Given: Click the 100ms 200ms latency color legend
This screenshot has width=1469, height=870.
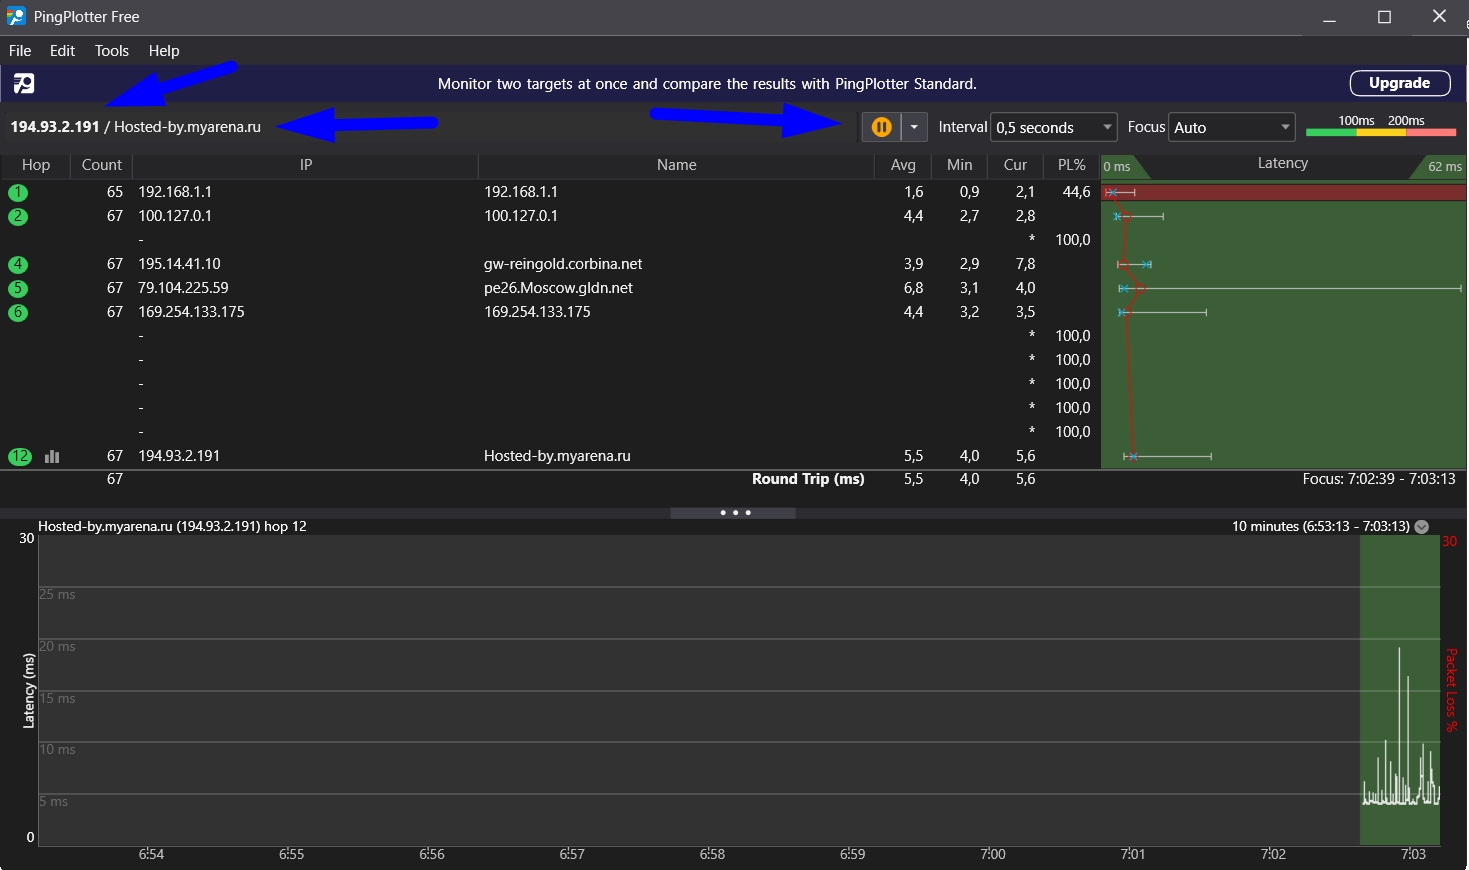Looking at the screenshot, I should 1381,126.
